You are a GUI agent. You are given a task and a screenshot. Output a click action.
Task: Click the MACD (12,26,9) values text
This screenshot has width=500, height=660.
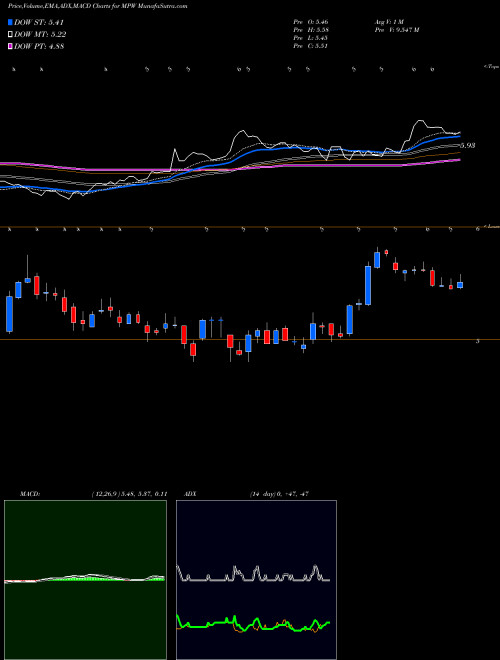(129, 494)
